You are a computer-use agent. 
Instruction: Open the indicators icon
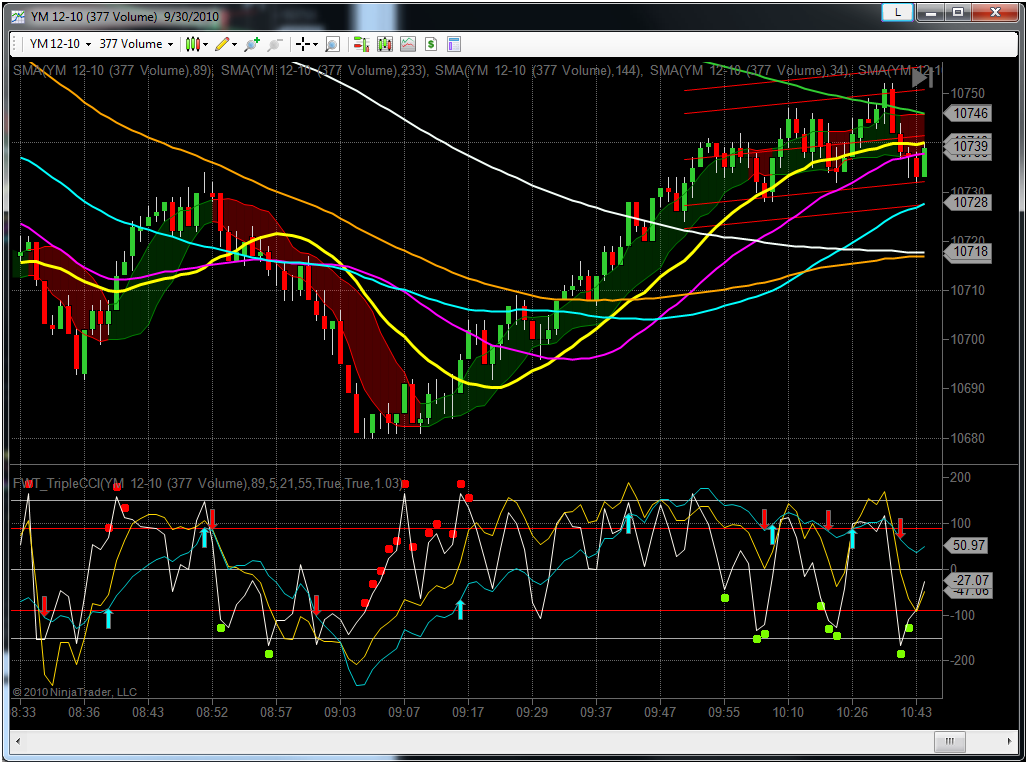[x=408, y=44]
